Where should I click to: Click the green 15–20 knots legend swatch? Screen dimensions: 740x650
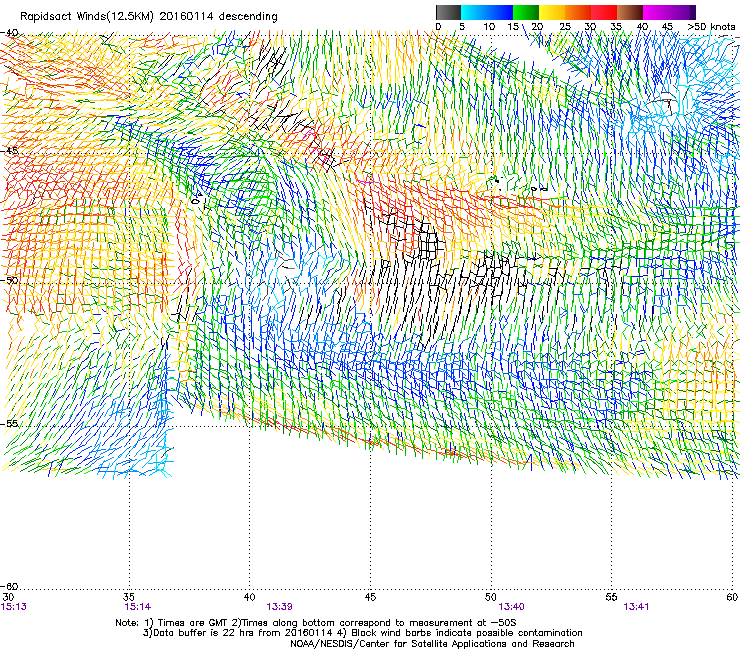coord(526,12)
